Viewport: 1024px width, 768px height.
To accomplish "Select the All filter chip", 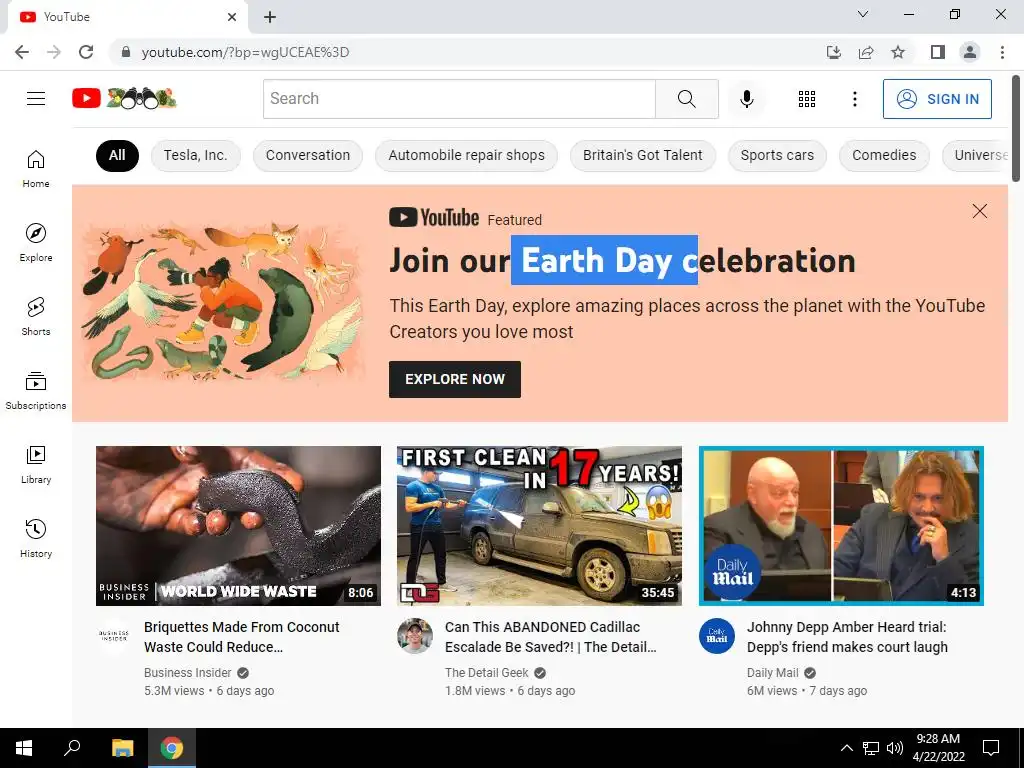I will (x=117, y=155).
